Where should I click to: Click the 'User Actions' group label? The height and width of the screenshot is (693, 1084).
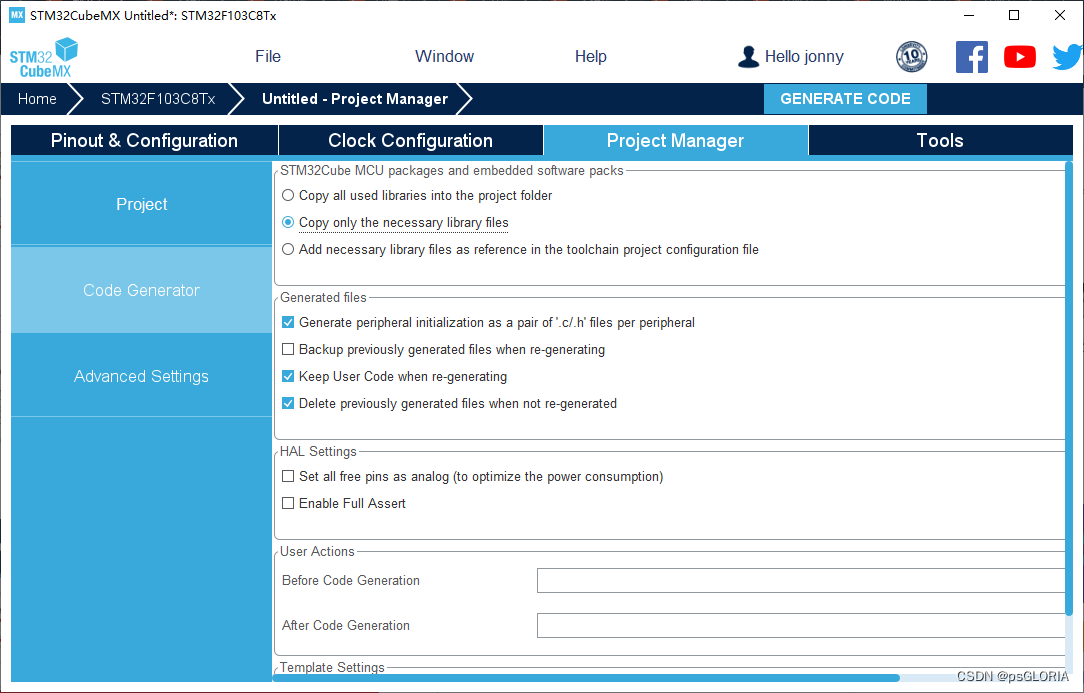tap(317, 551)
